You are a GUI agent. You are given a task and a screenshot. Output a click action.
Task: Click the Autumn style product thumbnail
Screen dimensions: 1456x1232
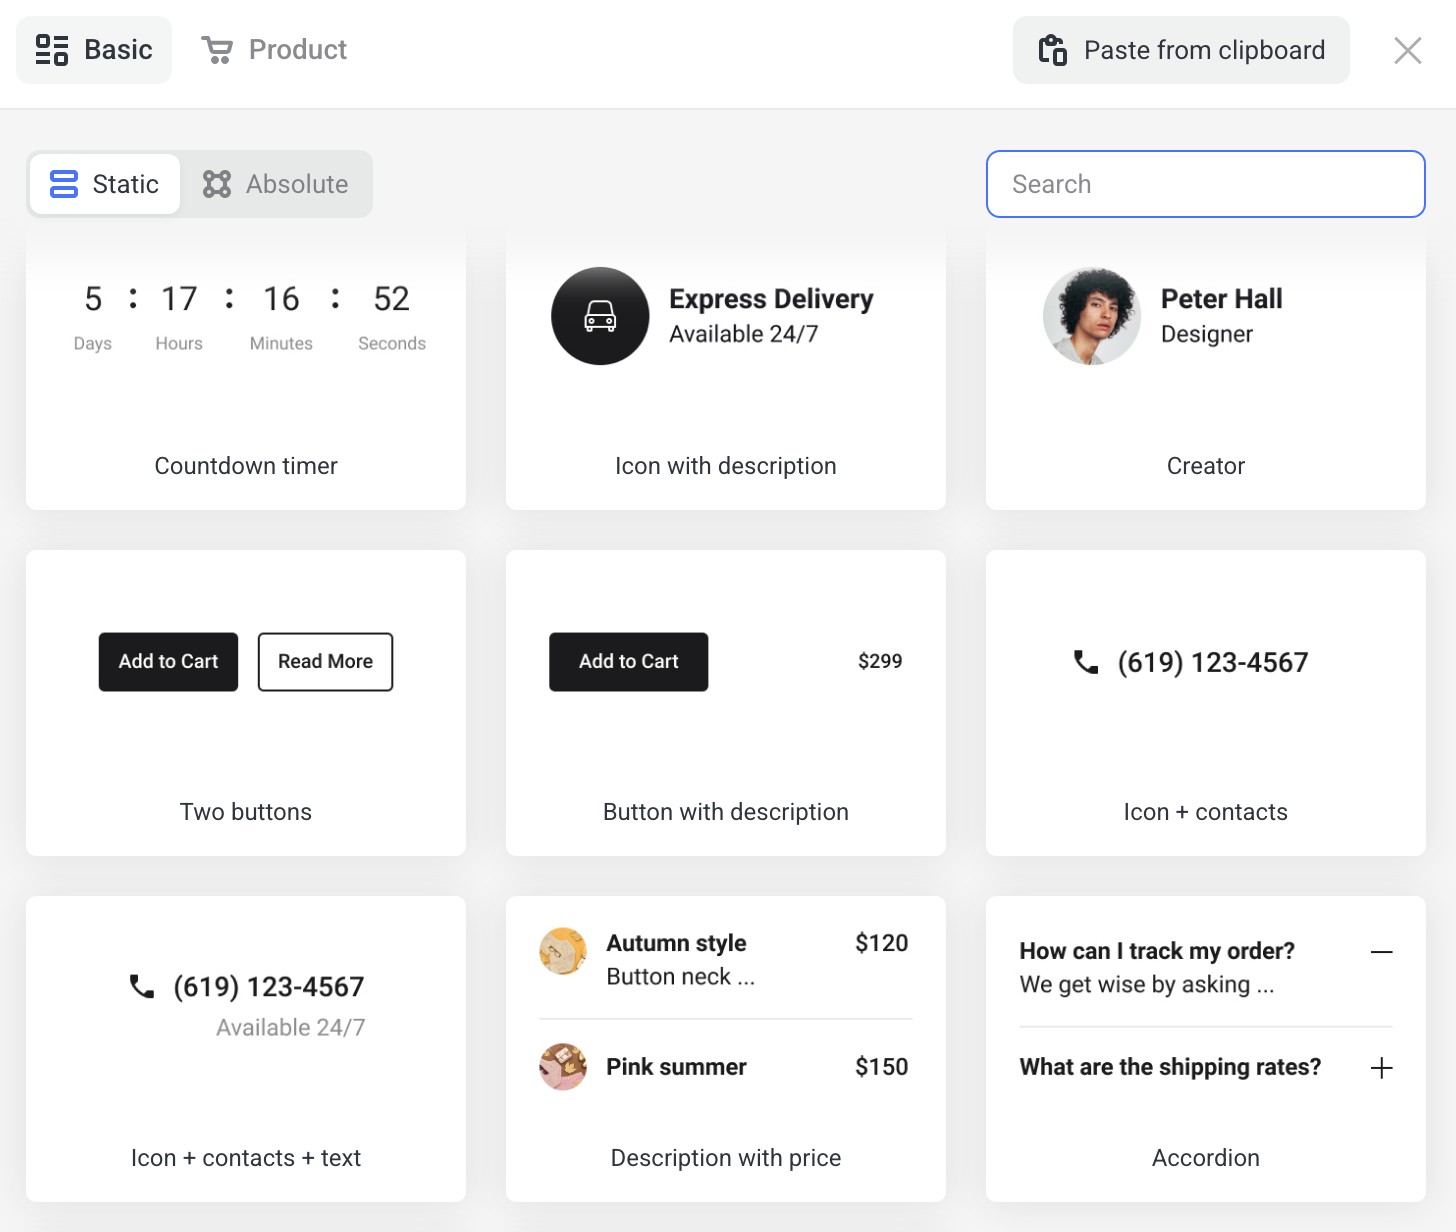click(563, 951)
